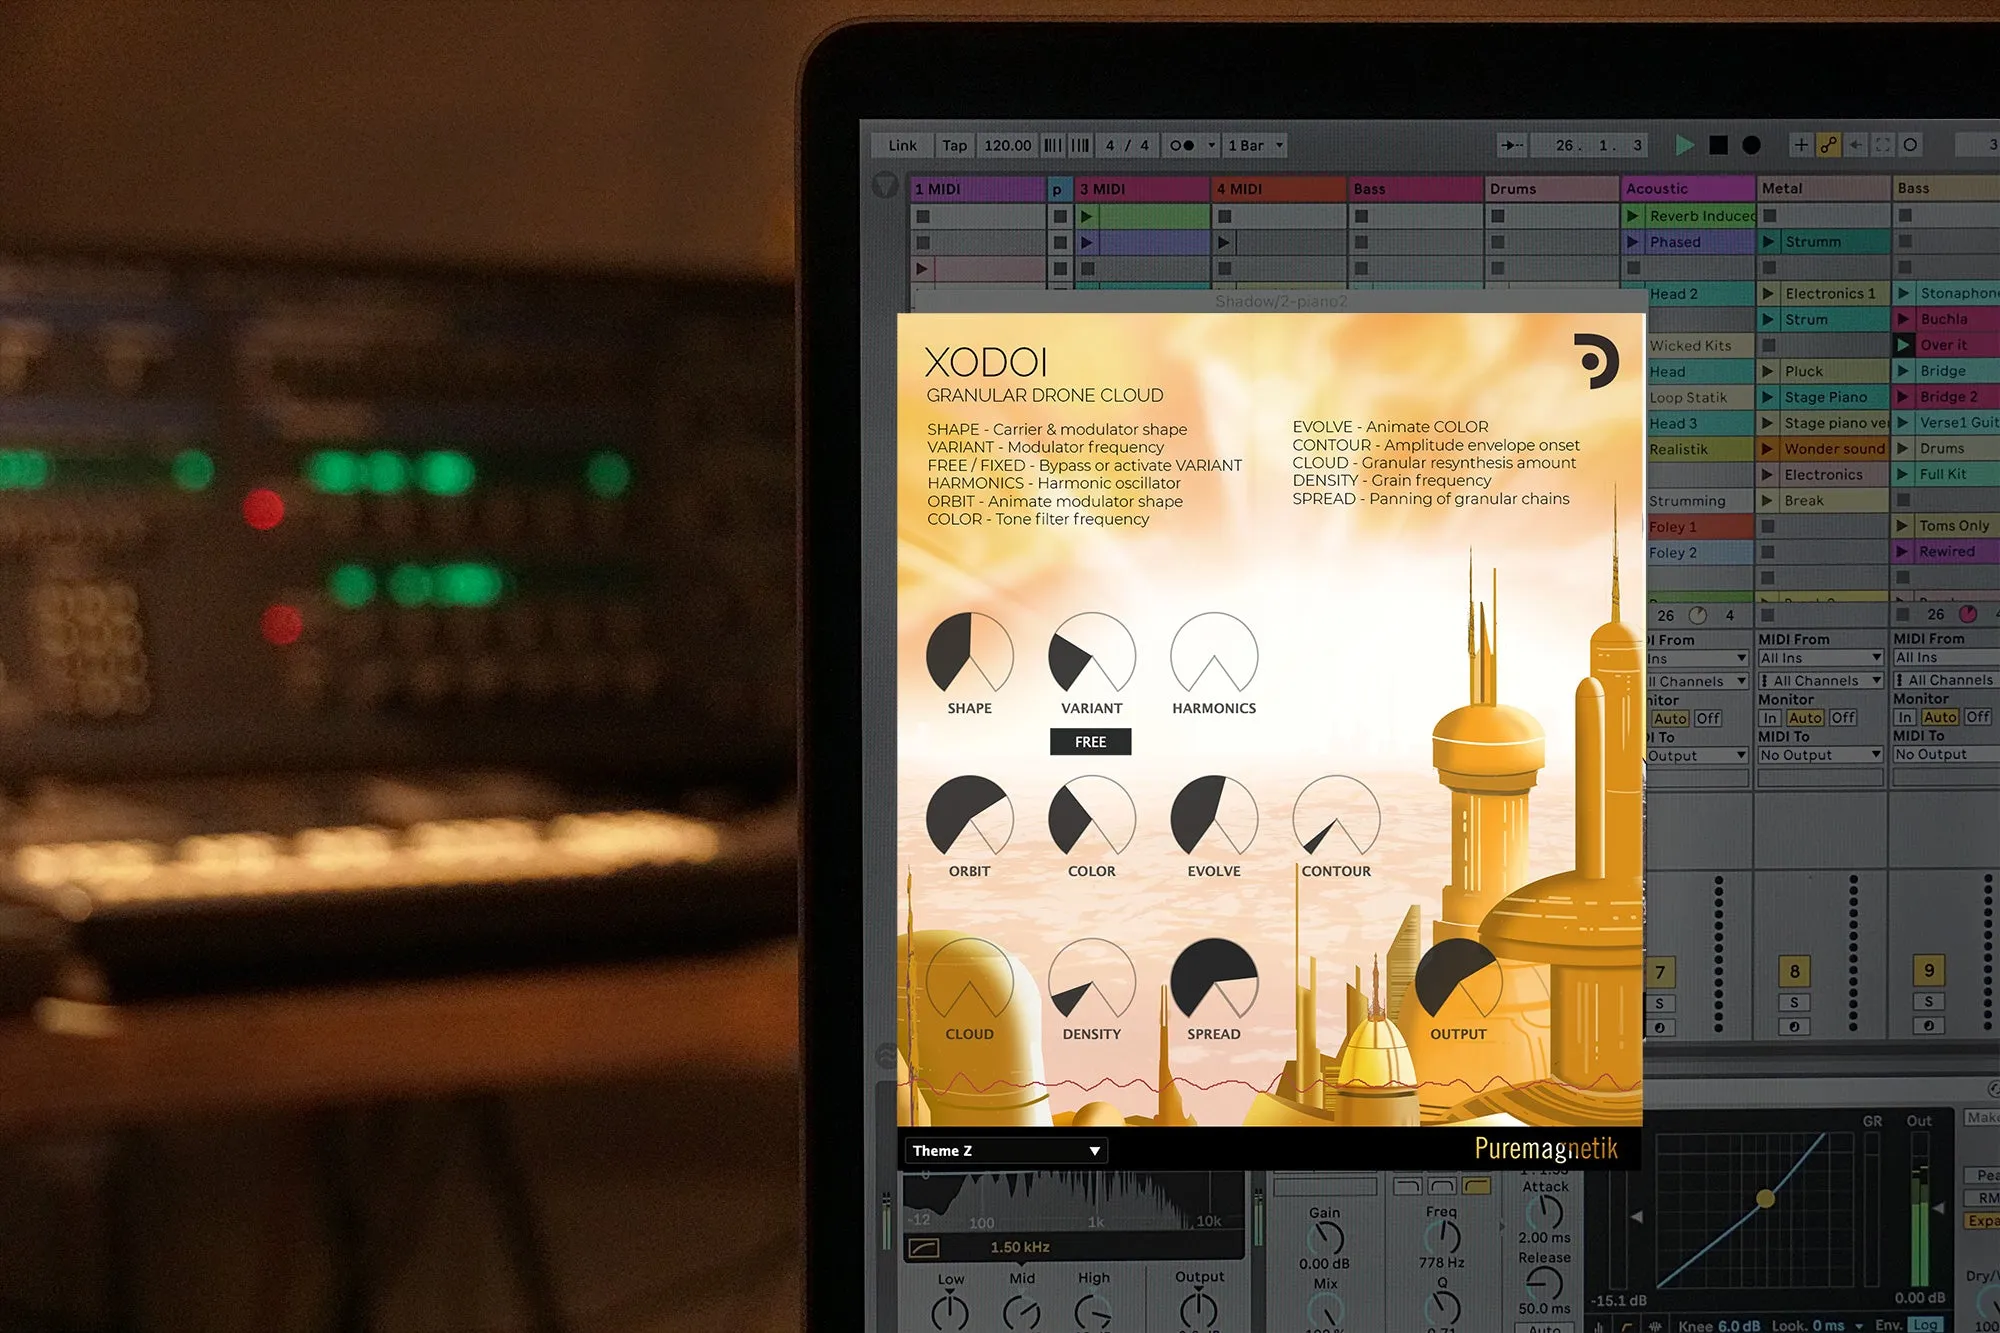The height and width of the screenshot is (1333, 2000).
Task: Click filter shape icon beside 1.50 kHz
Action: tap(923, 1248)
